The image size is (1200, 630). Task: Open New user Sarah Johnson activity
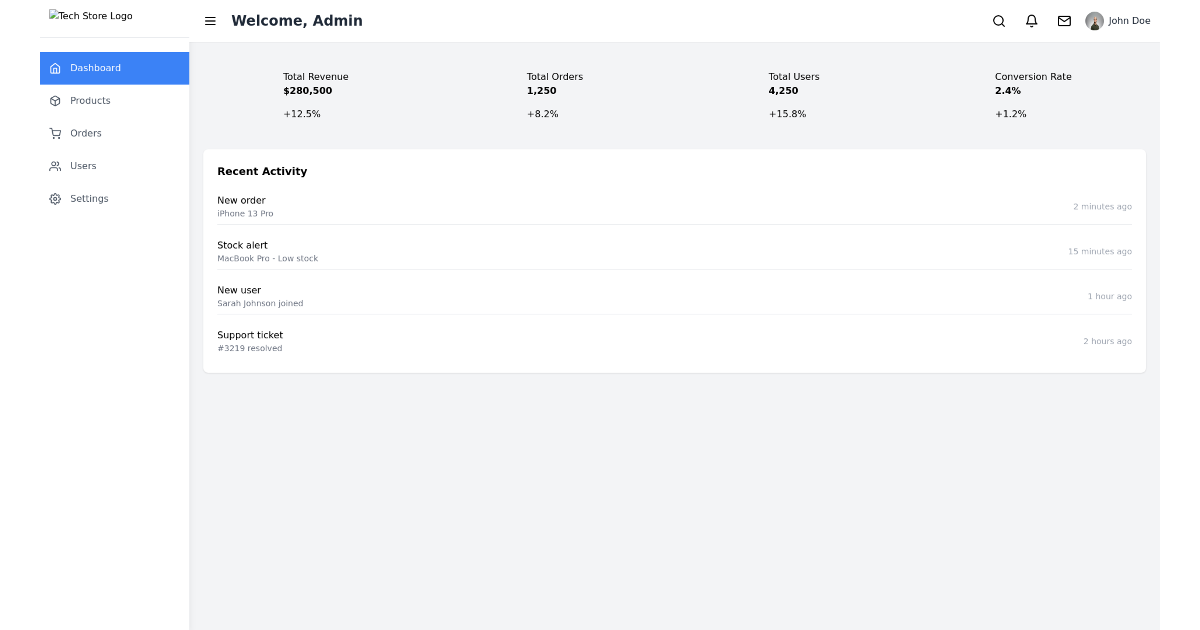pos(260,296)
